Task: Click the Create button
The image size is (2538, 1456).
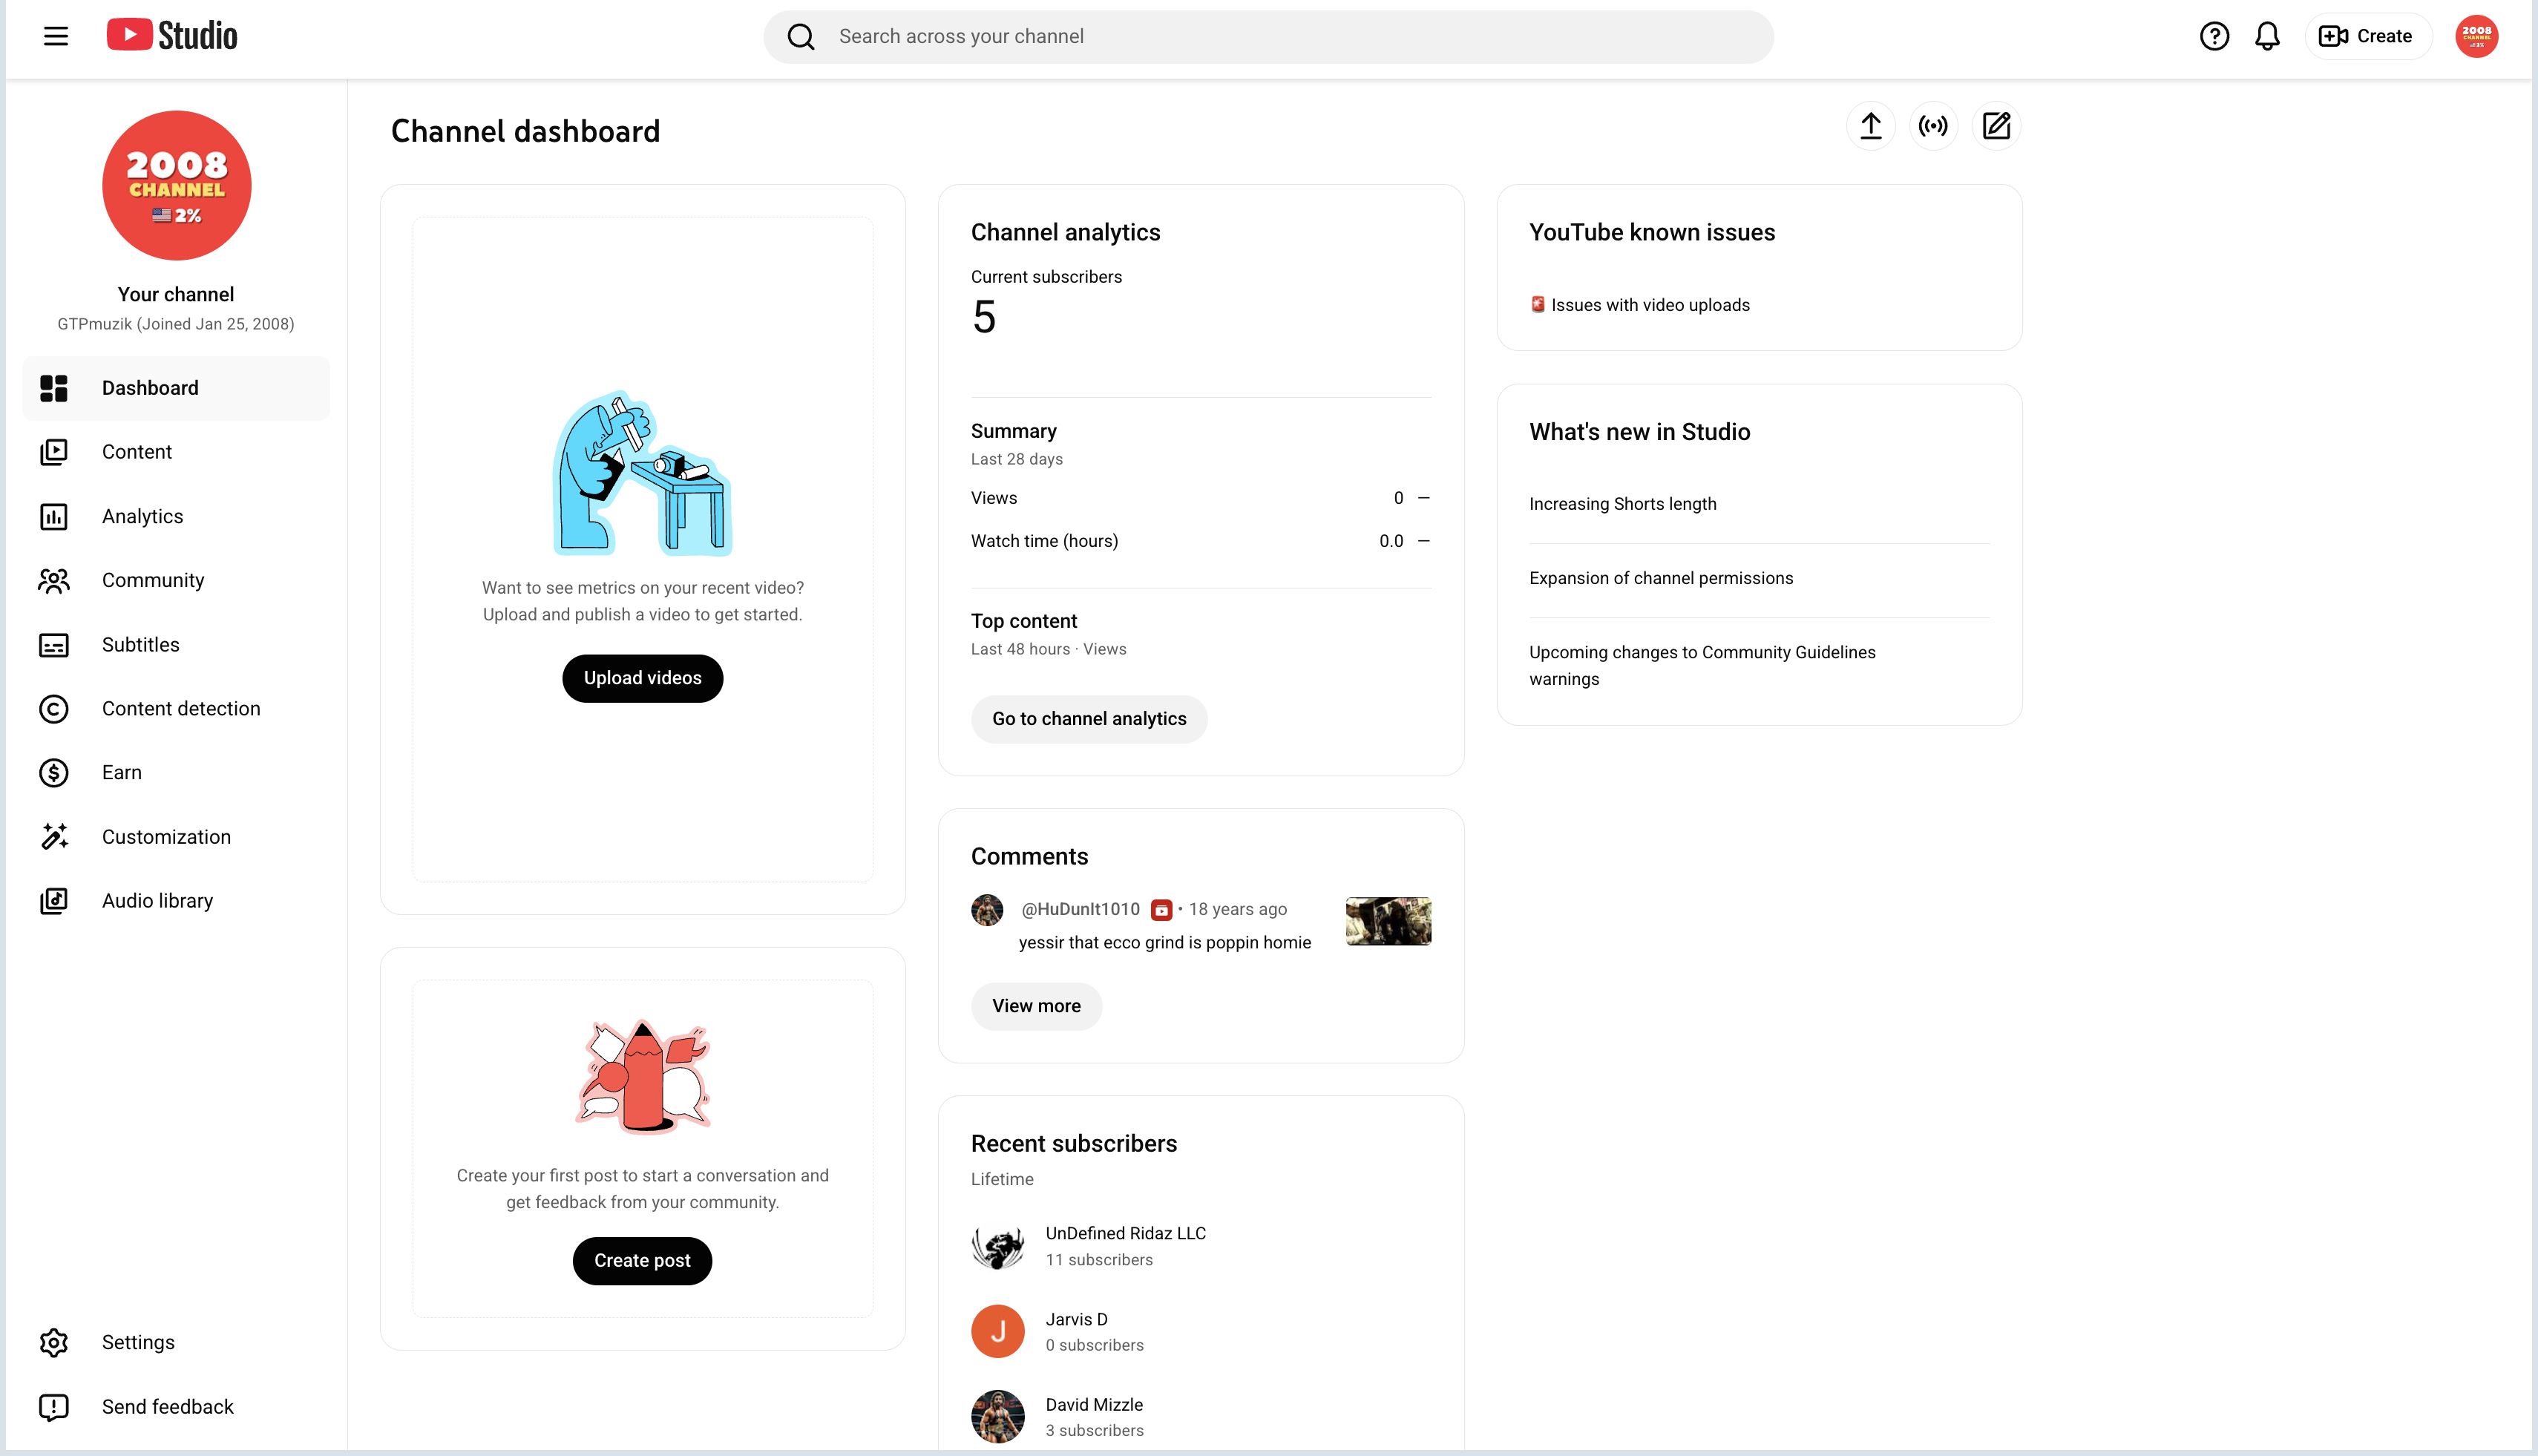Action: click(2367, 37)
